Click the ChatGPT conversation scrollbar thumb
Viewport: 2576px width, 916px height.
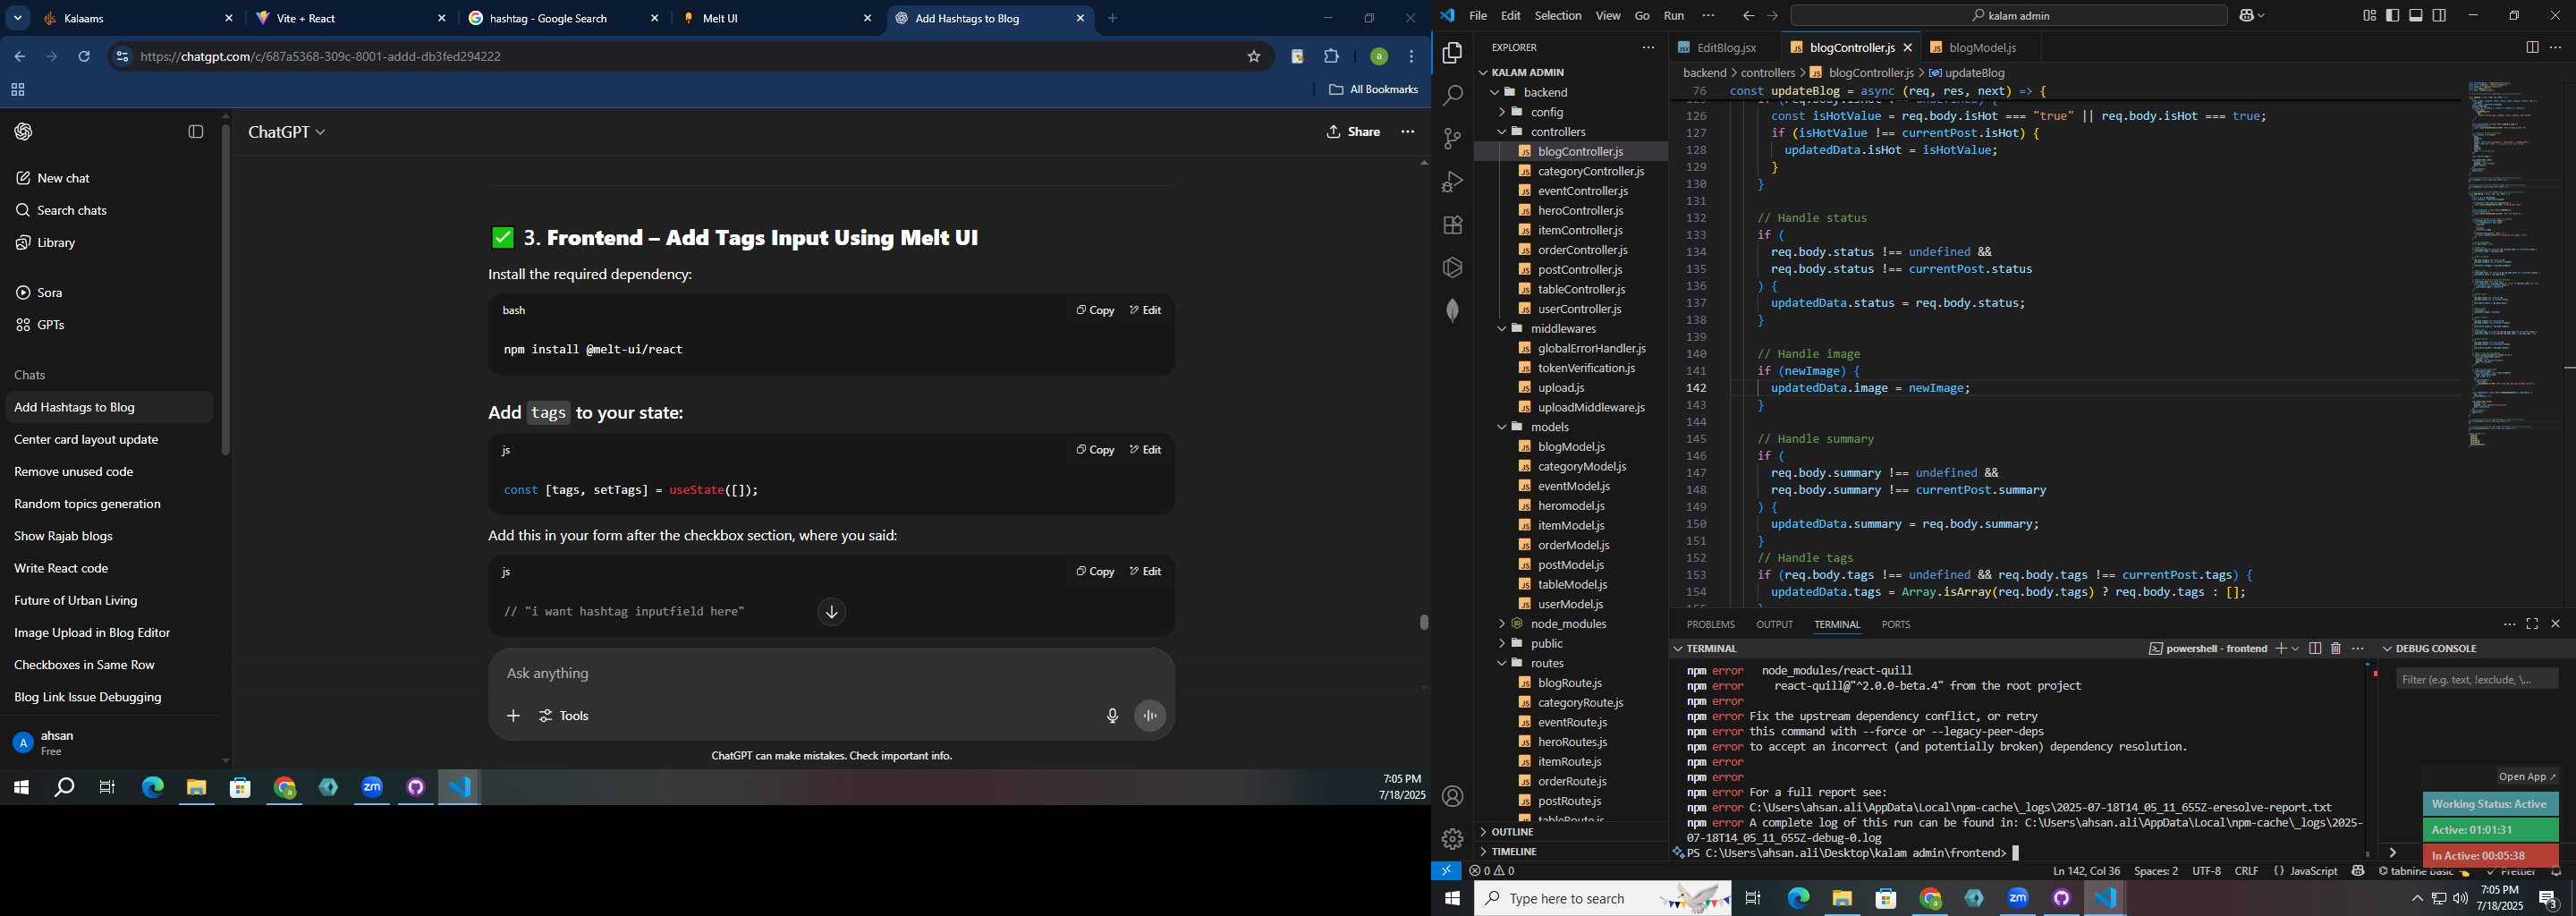1423,621
